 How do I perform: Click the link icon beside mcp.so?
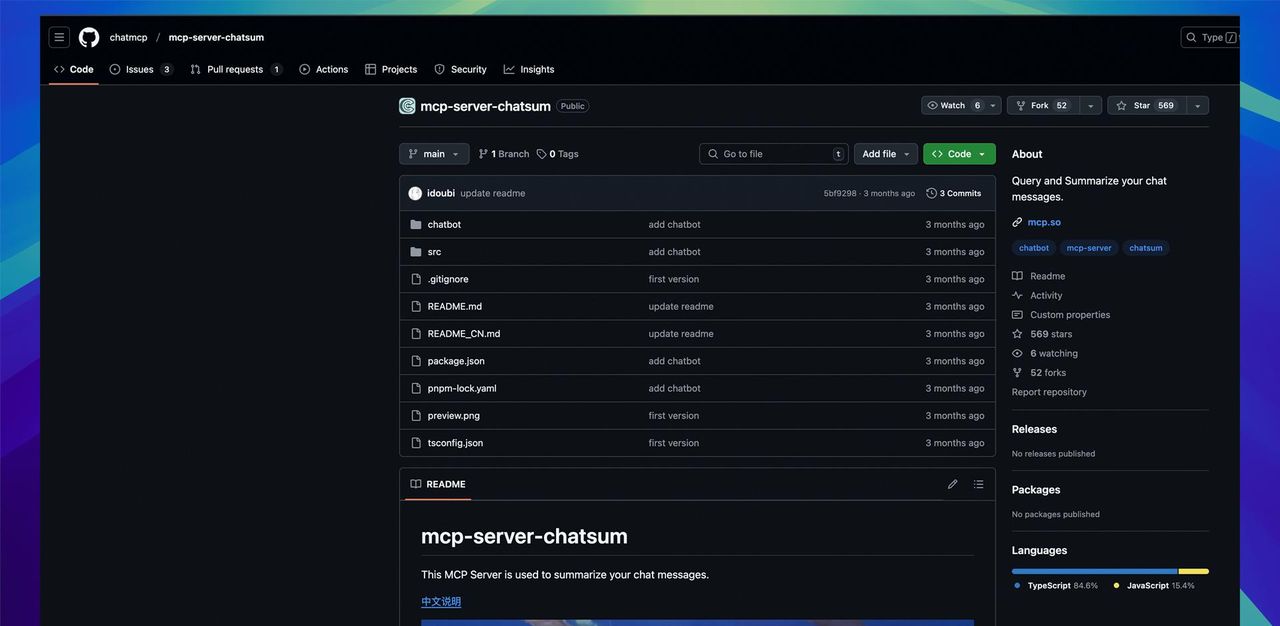point(1017,222)
